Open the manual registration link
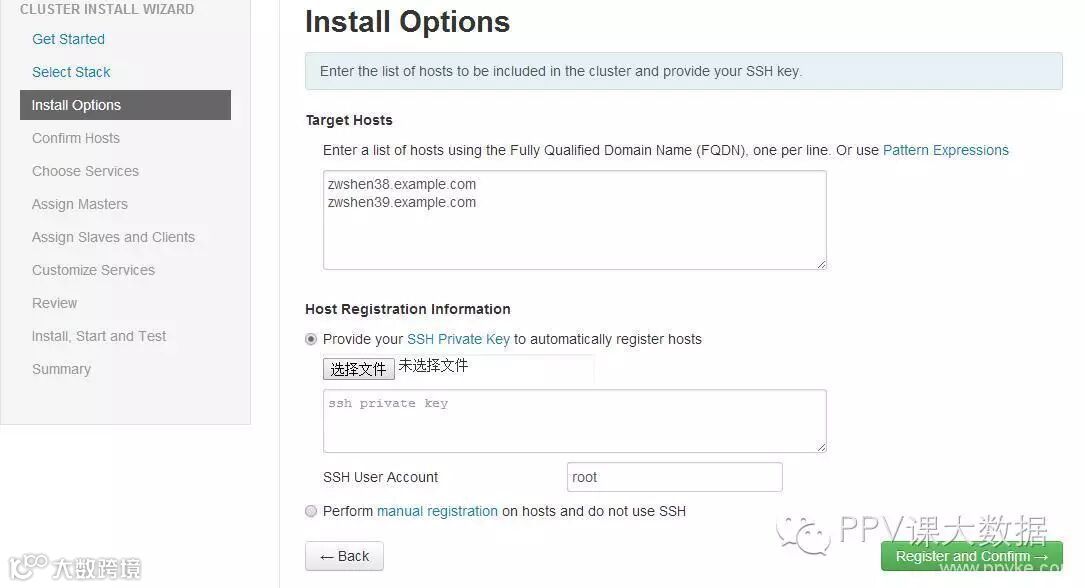 click(437, 511)
